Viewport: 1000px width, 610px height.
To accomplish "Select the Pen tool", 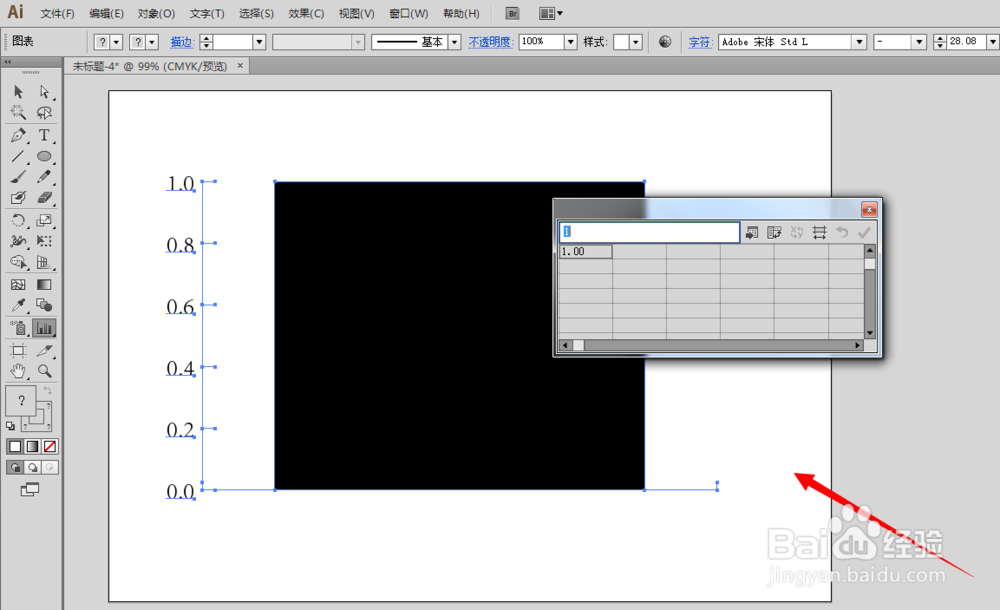I will pos(18,135).
